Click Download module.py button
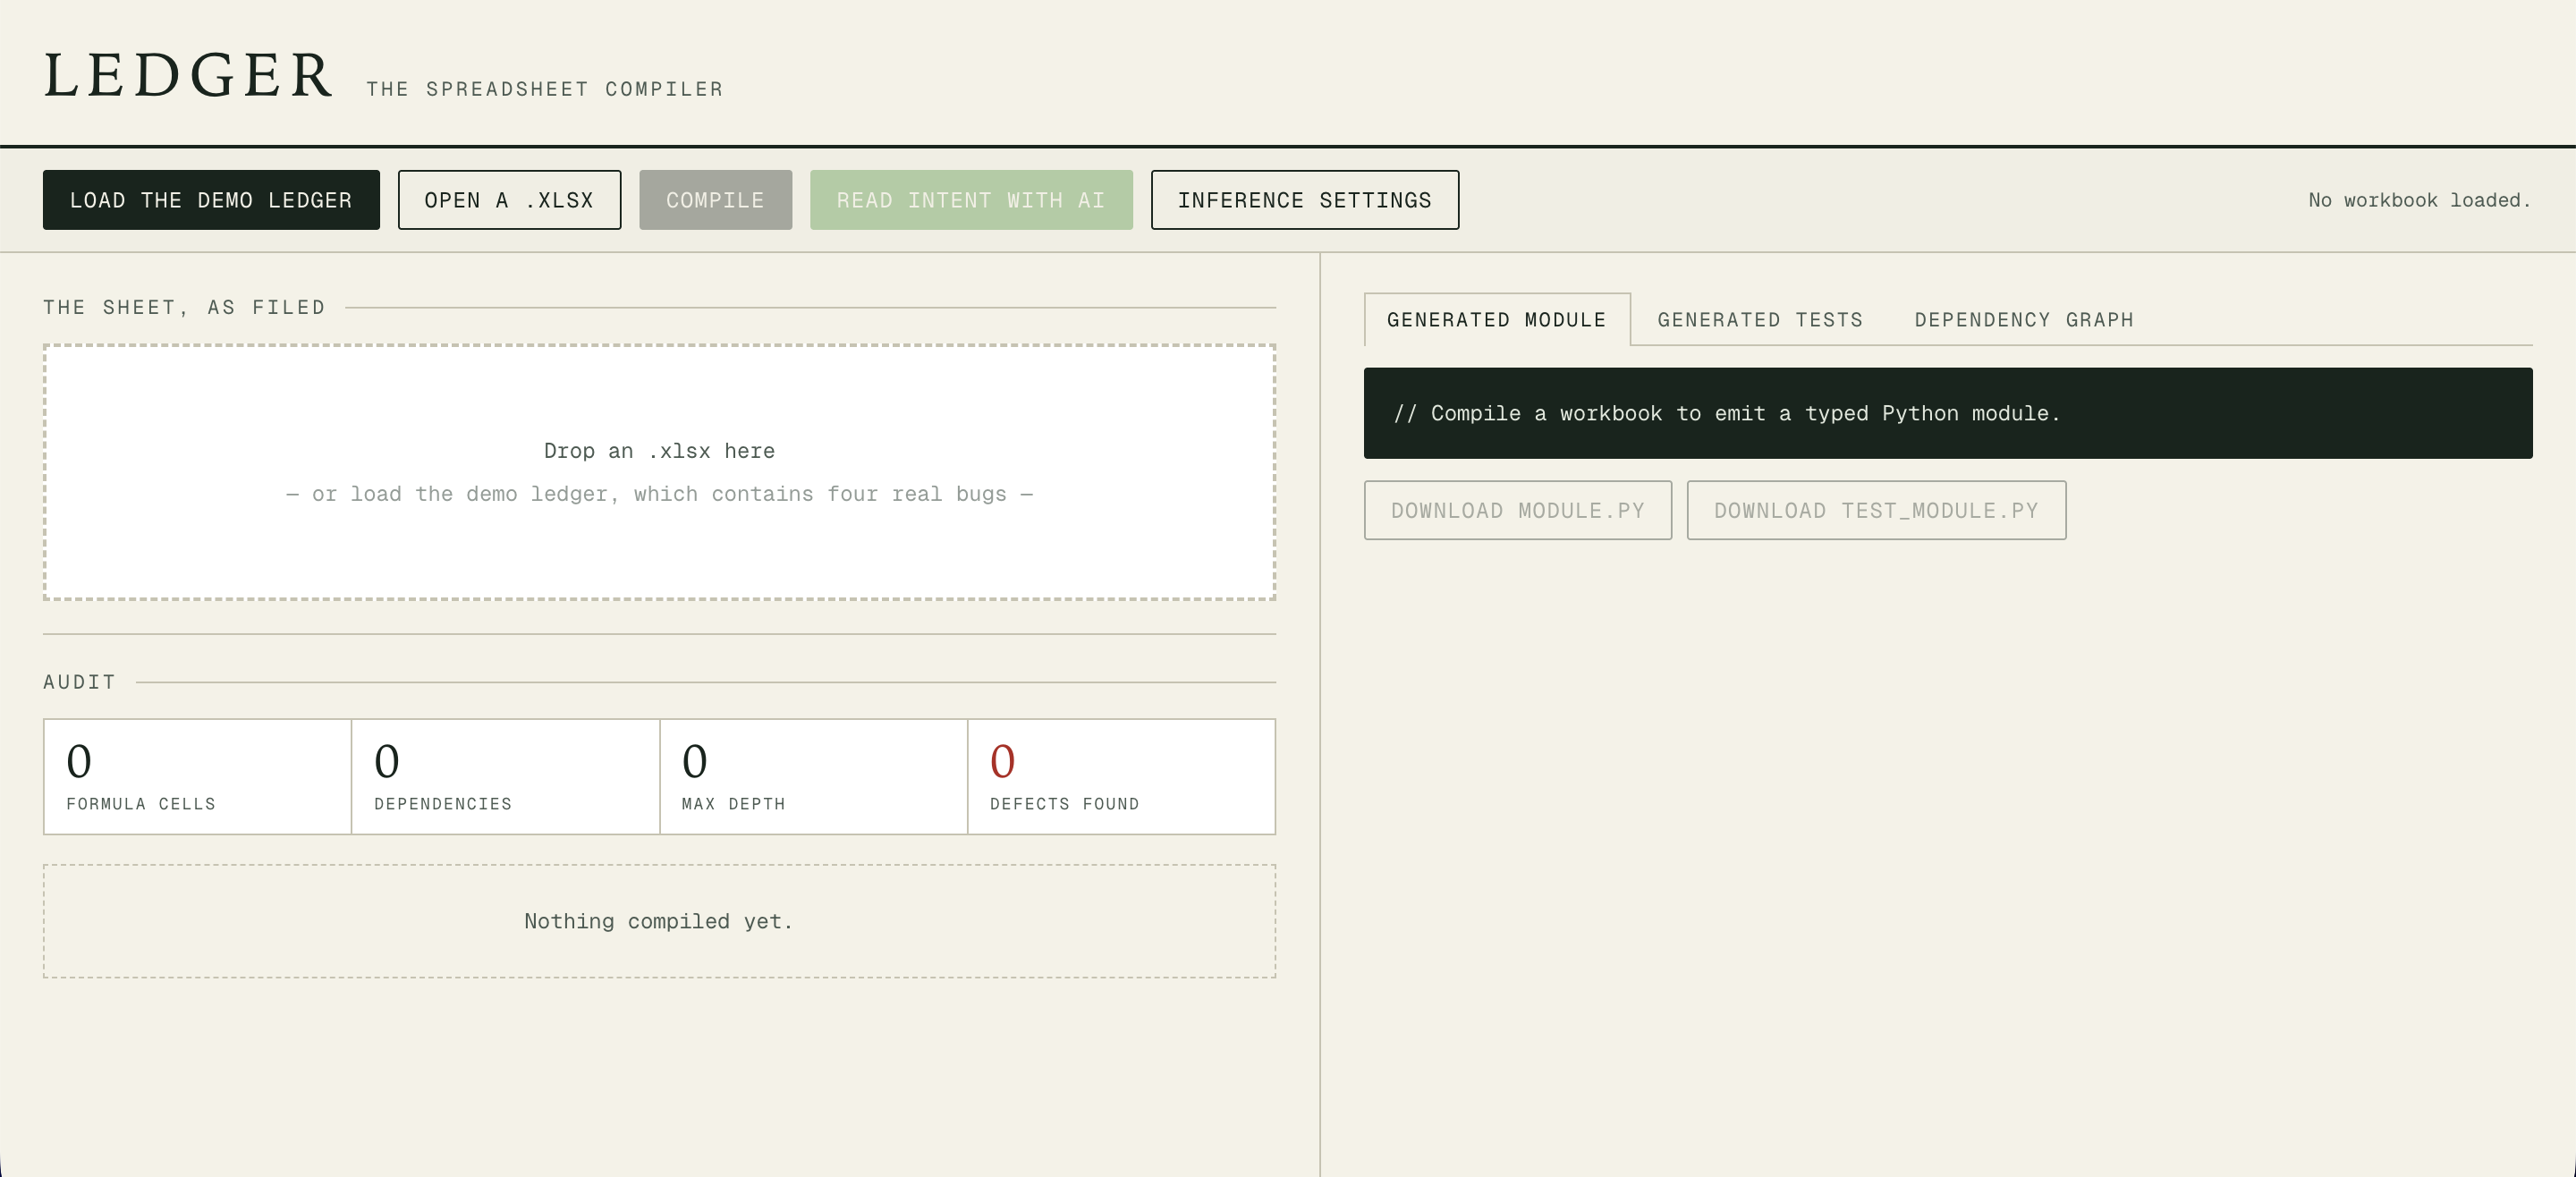This screenshot has height=1177, width=2576. tap(1517, 510)
